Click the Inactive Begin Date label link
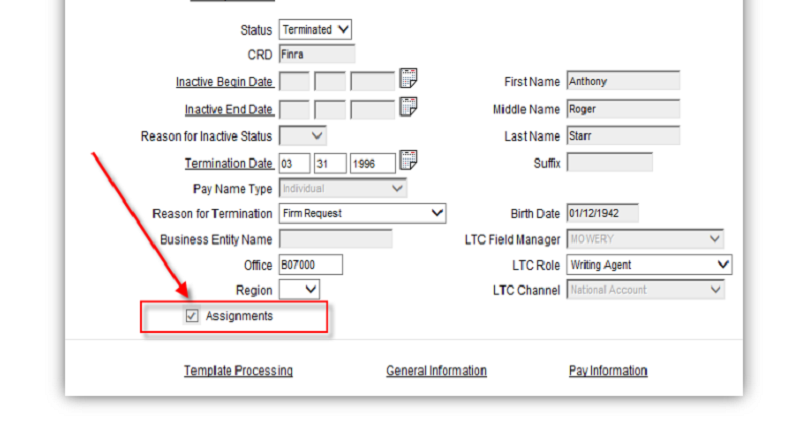This screenshot has height=423, width=800. coord(224,82)
